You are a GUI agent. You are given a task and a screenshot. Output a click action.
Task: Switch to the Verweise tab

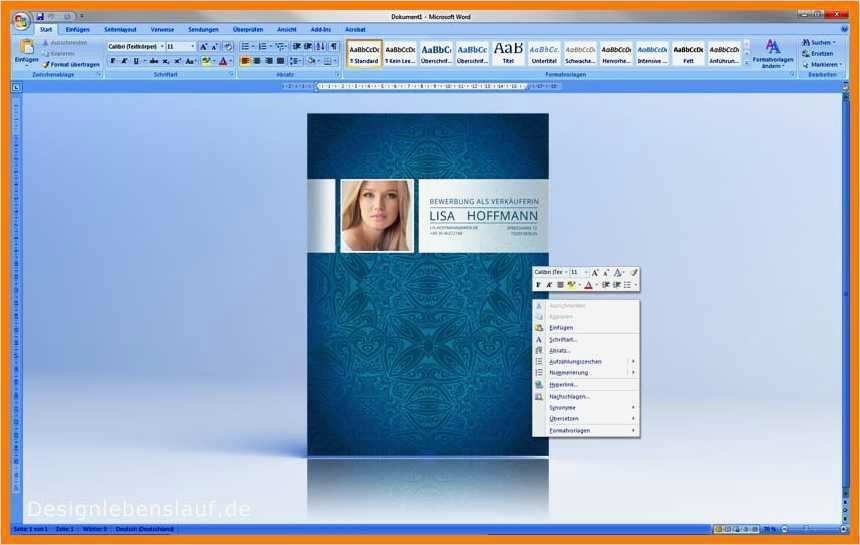(162, 30)
